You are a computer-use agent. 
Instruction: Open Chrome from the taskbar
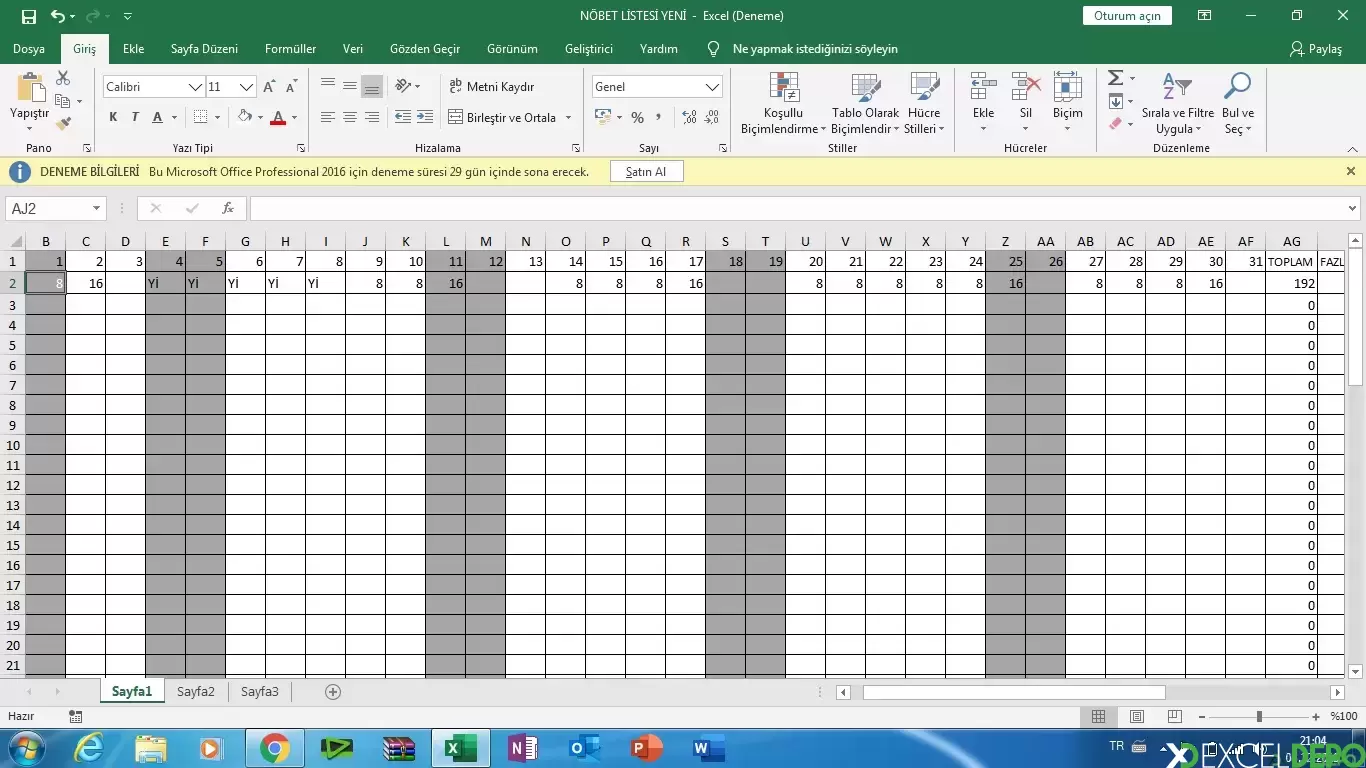[x=274, y=748]
